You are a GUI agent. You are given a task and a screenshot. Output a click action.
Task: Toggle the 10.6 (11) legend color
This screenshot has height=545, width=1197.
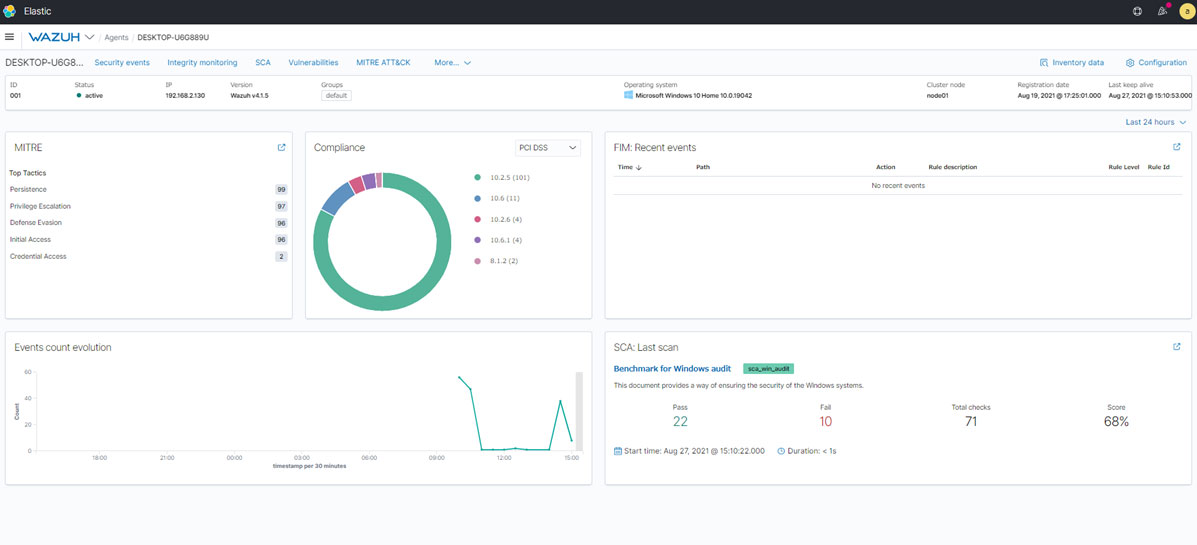pyautogui.click(x=477, y=198)
